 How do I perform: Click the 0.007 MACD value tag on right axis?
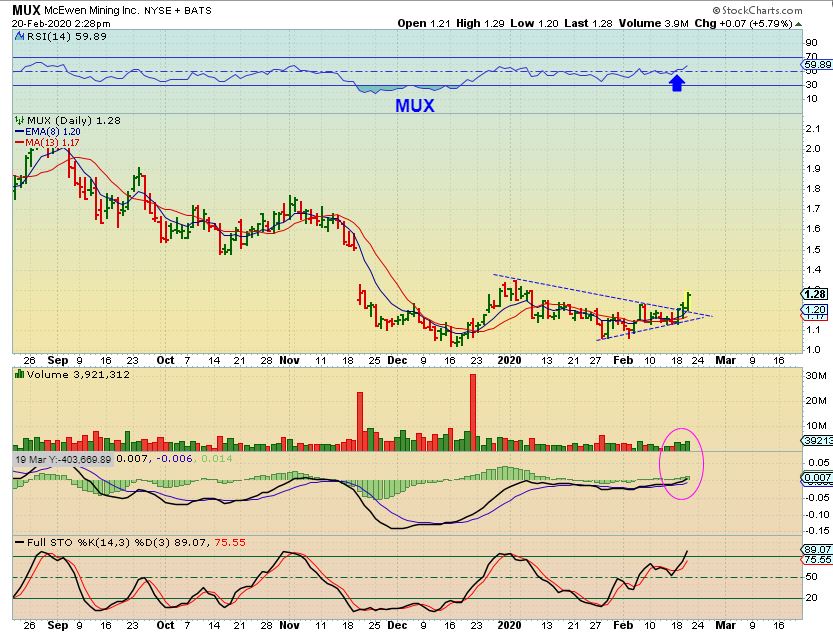817,478
